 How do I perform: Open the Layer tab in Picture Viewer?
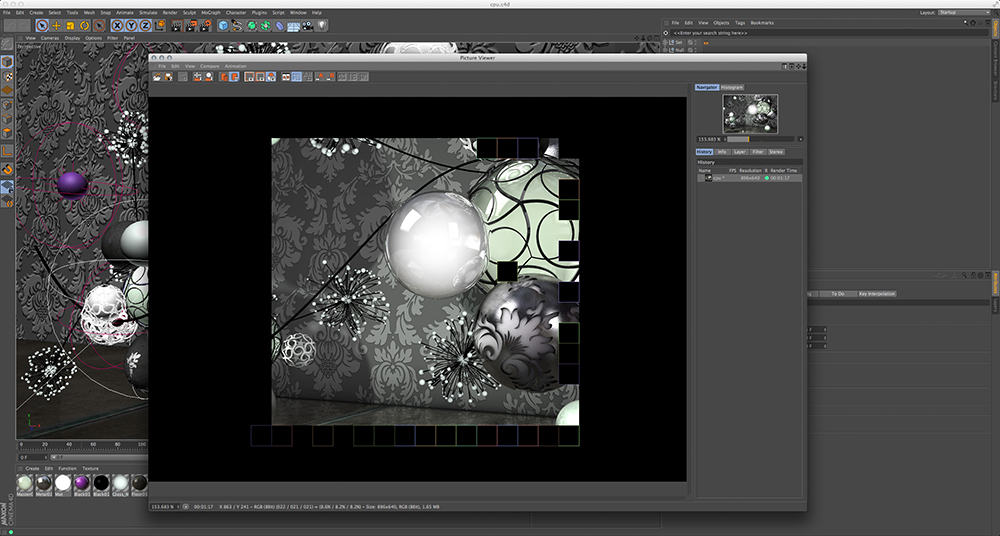739,151
